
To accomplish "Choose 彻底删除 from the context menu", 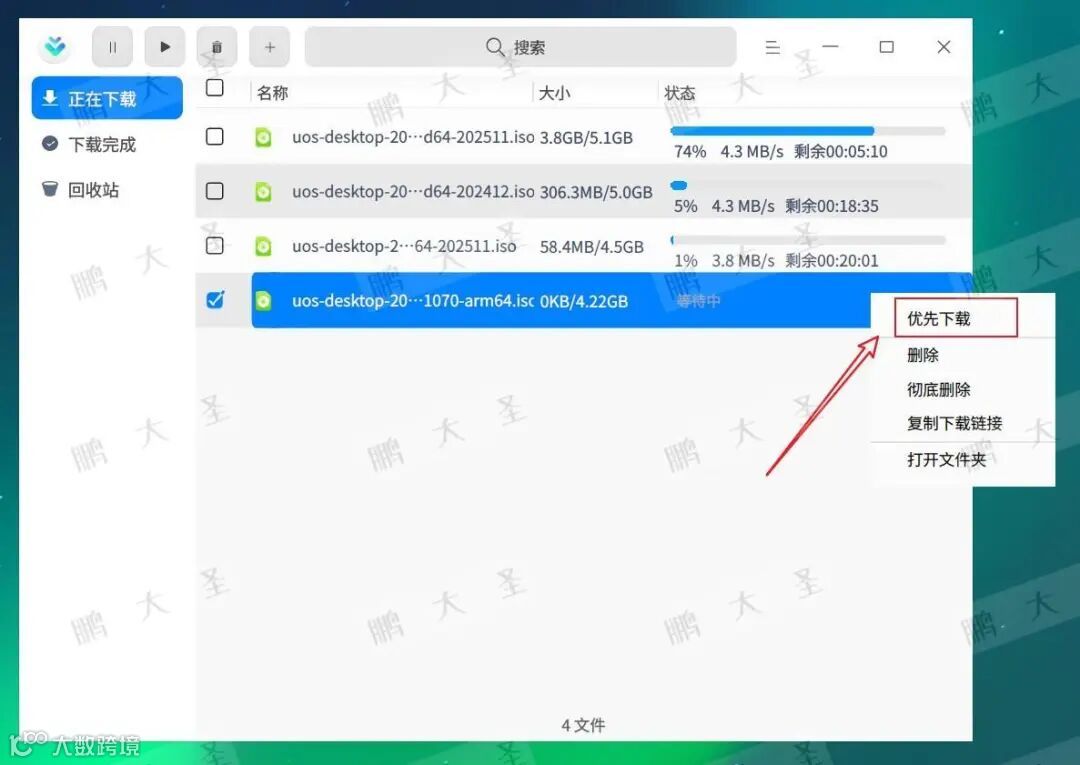I will click(x=938, y=390).
